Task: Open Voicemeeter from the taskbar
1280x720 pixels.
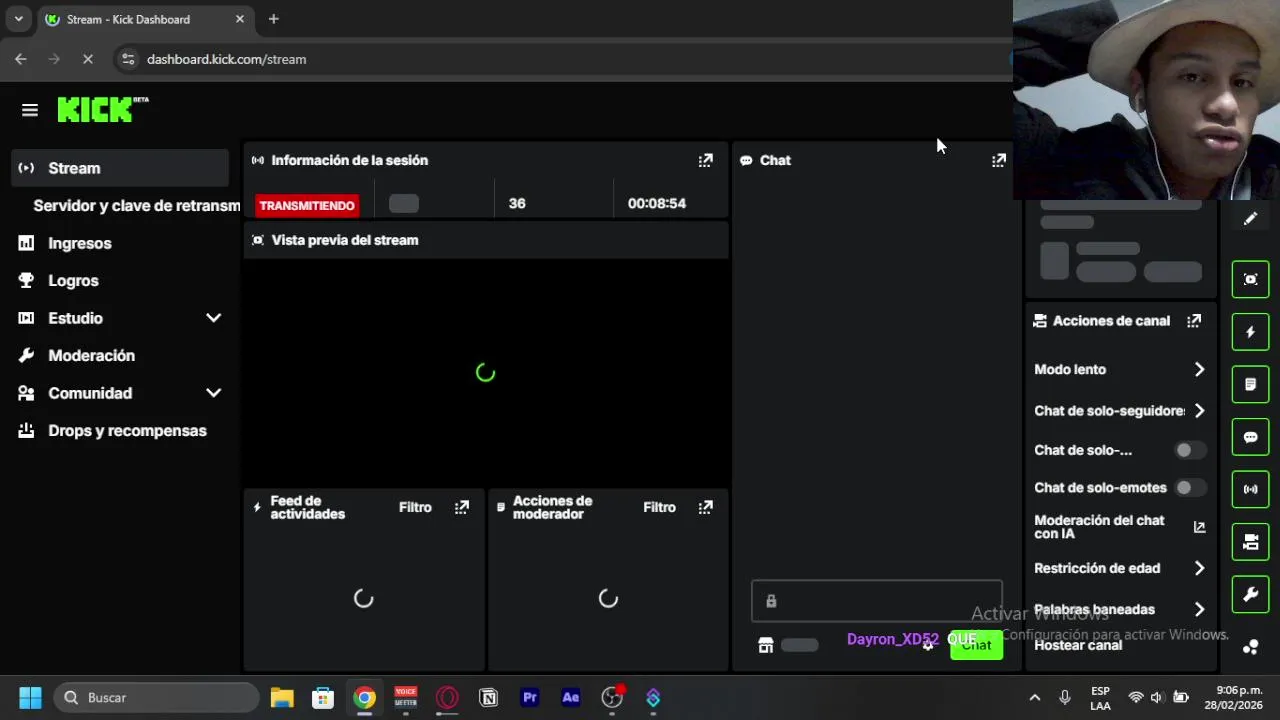Action: coord(405,698)
